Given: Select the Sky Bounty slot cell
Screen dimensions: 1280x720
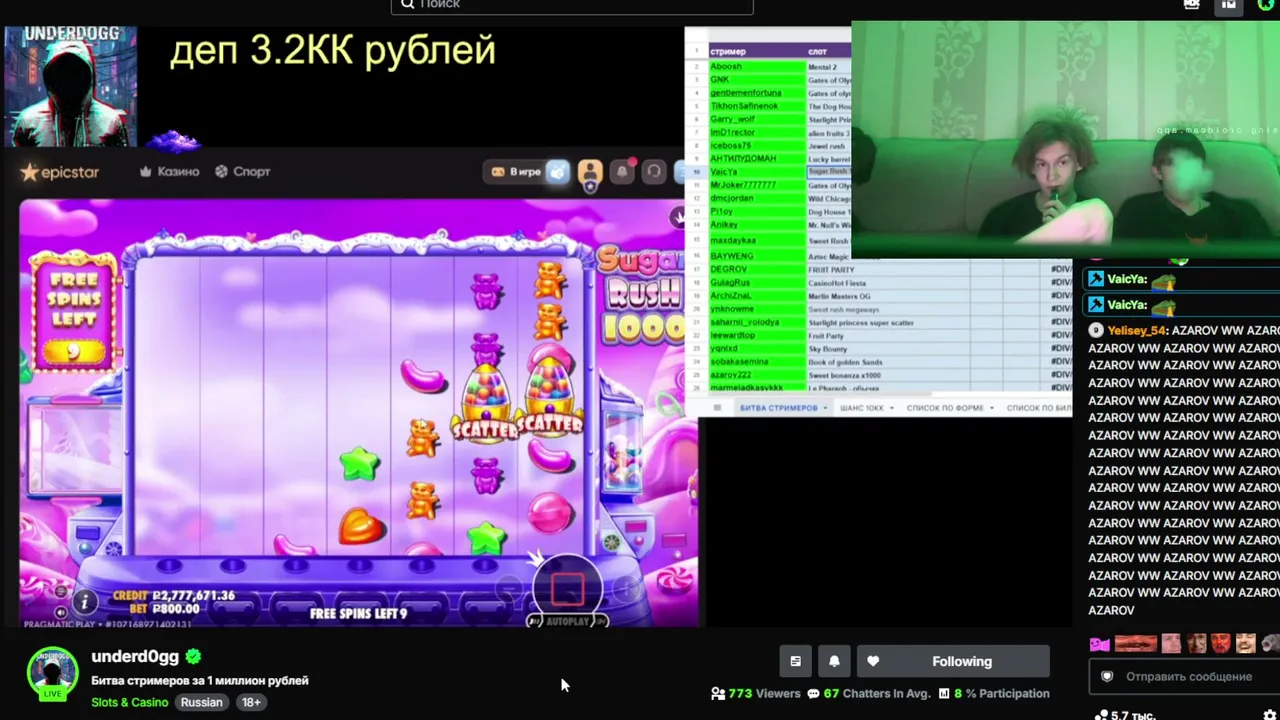Looking at the screenshot, I should coord(886,349).
